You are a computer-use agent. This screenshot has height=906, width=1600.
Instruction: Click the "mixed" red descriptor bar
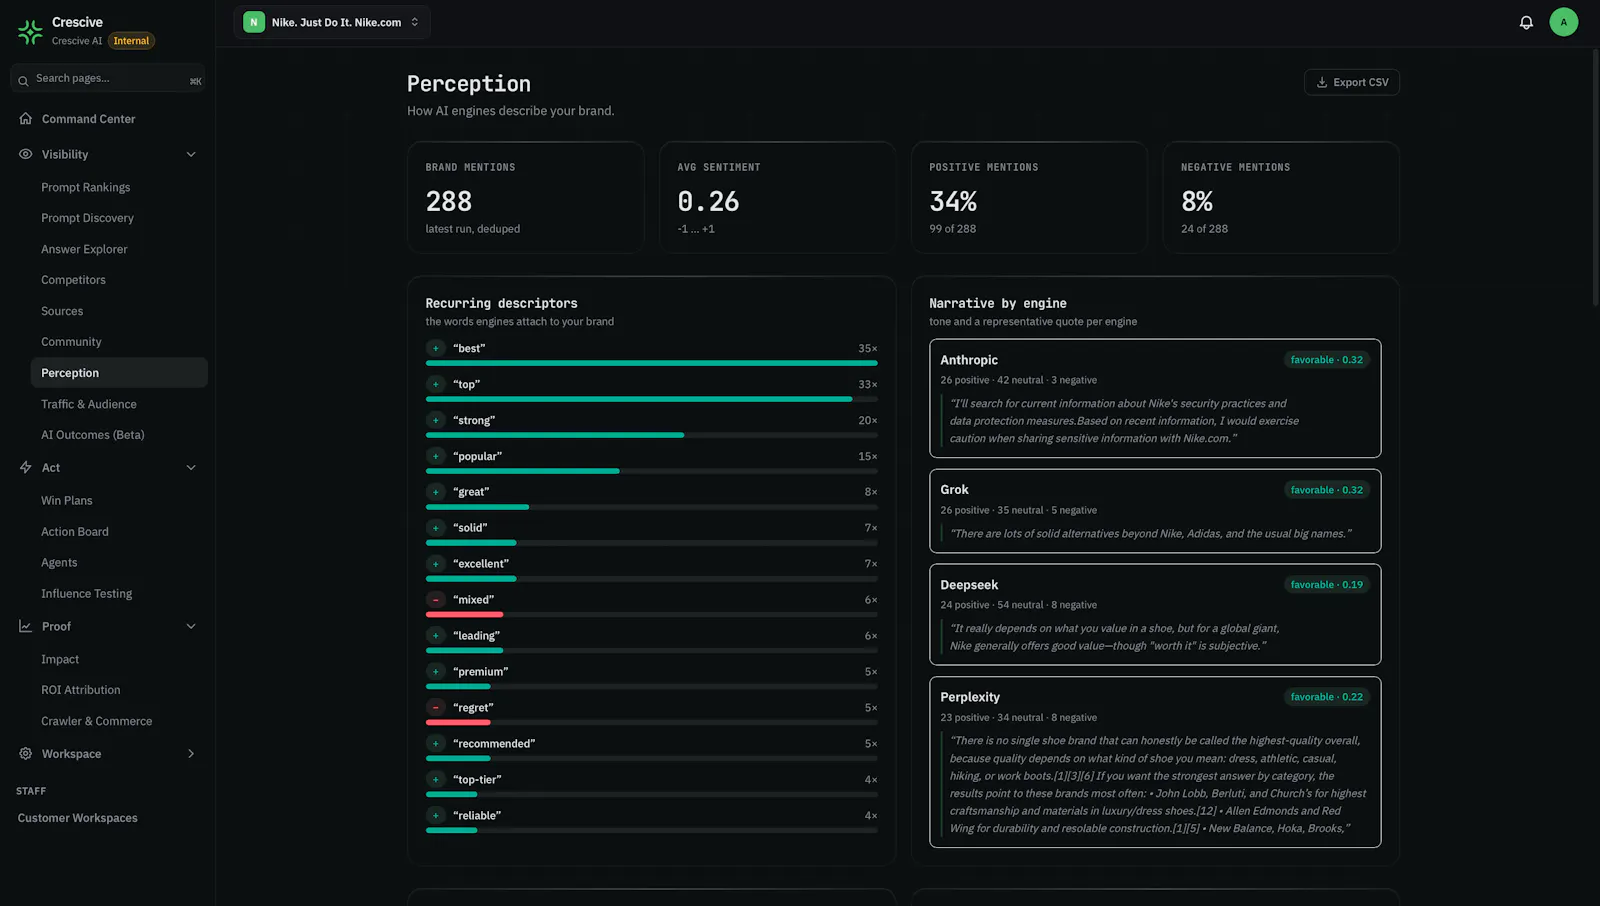coord(464,614)
